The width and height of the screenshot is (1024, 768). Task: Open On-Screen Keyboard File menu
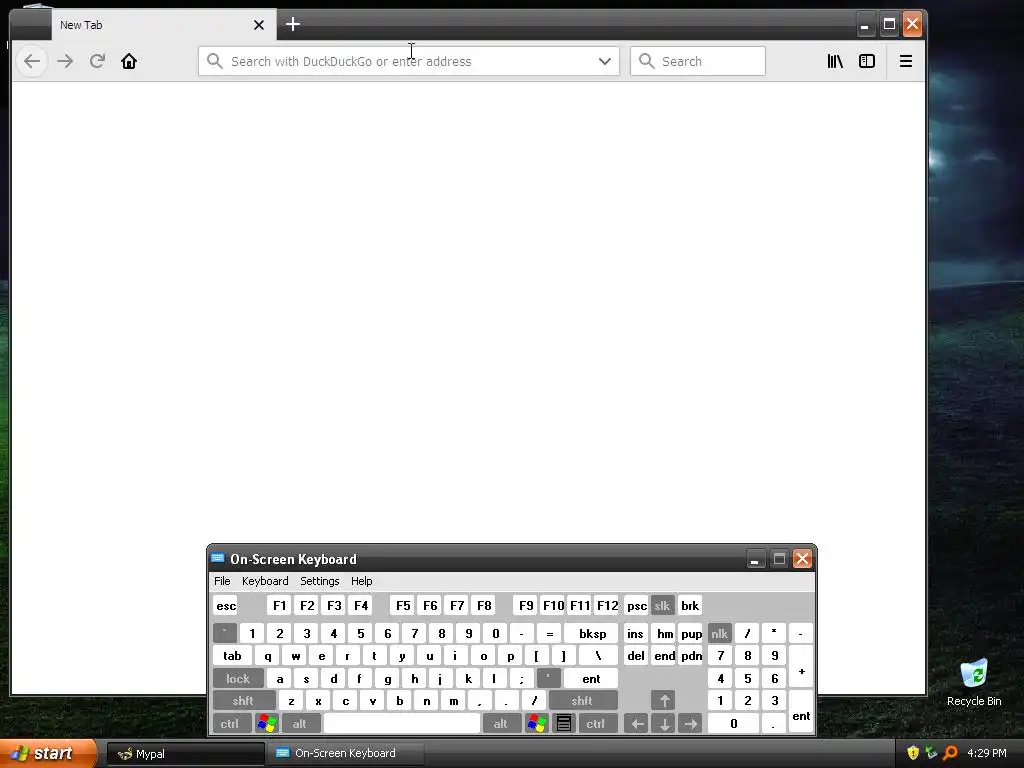tap(222, 581)
